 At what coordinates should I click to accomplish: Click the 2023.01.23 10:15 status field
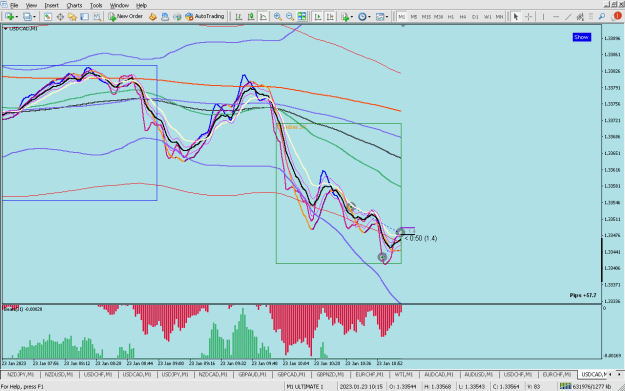click(360, 387)
